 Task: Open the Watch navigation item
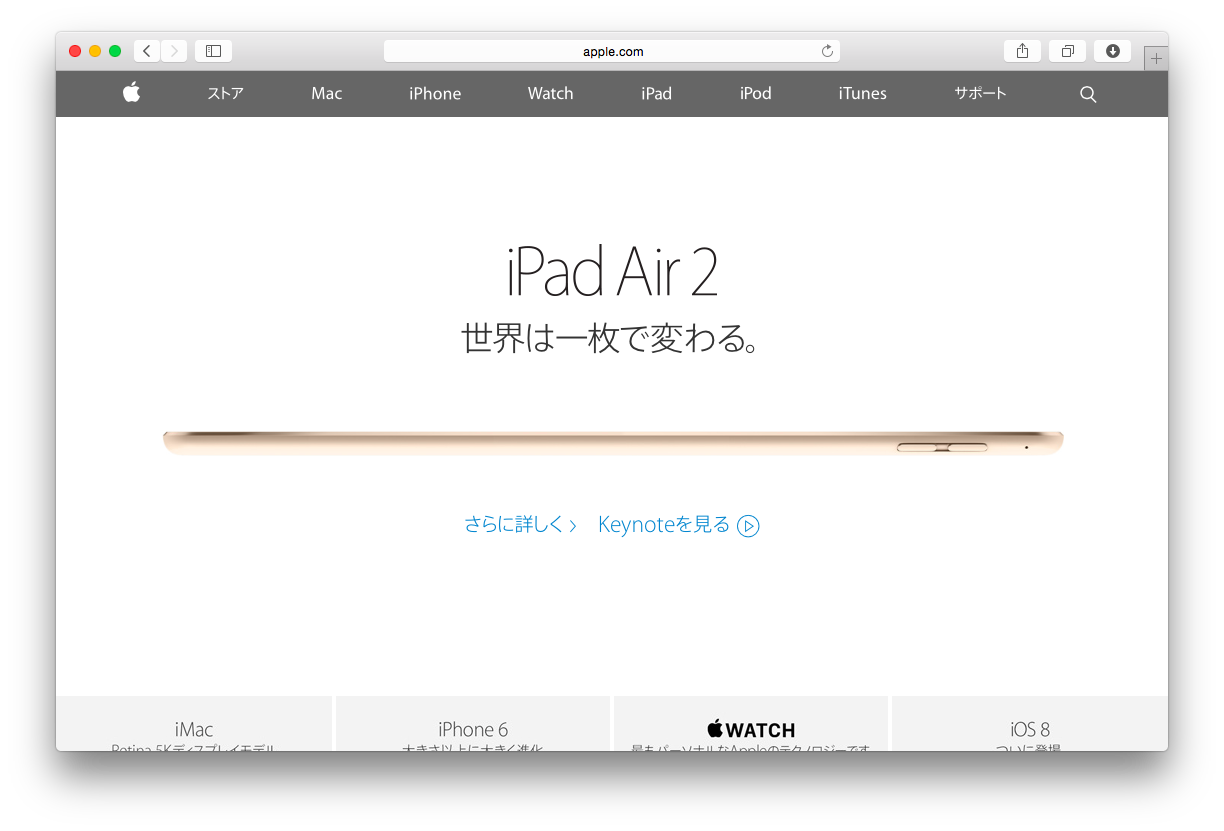coord(550,93)
